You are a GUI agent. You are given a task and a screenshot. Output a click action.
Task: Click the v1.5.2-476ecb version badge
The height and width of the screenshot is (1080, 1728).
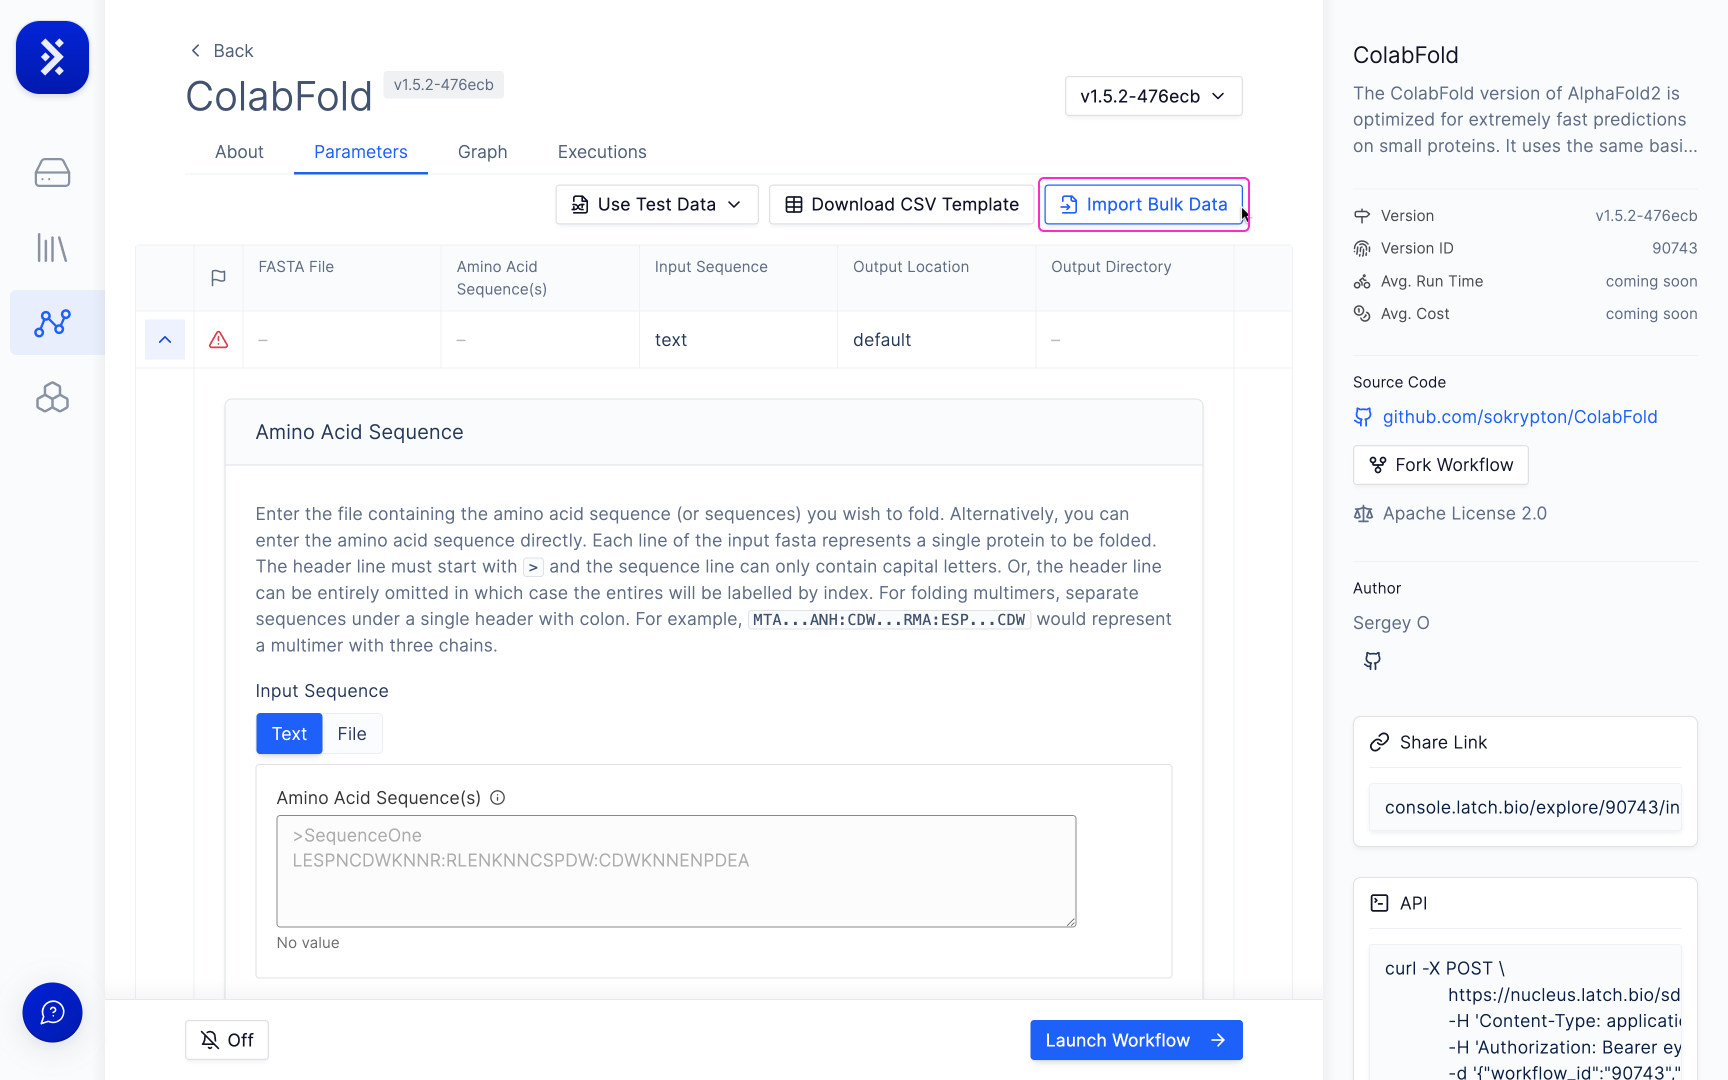(444, 85)
